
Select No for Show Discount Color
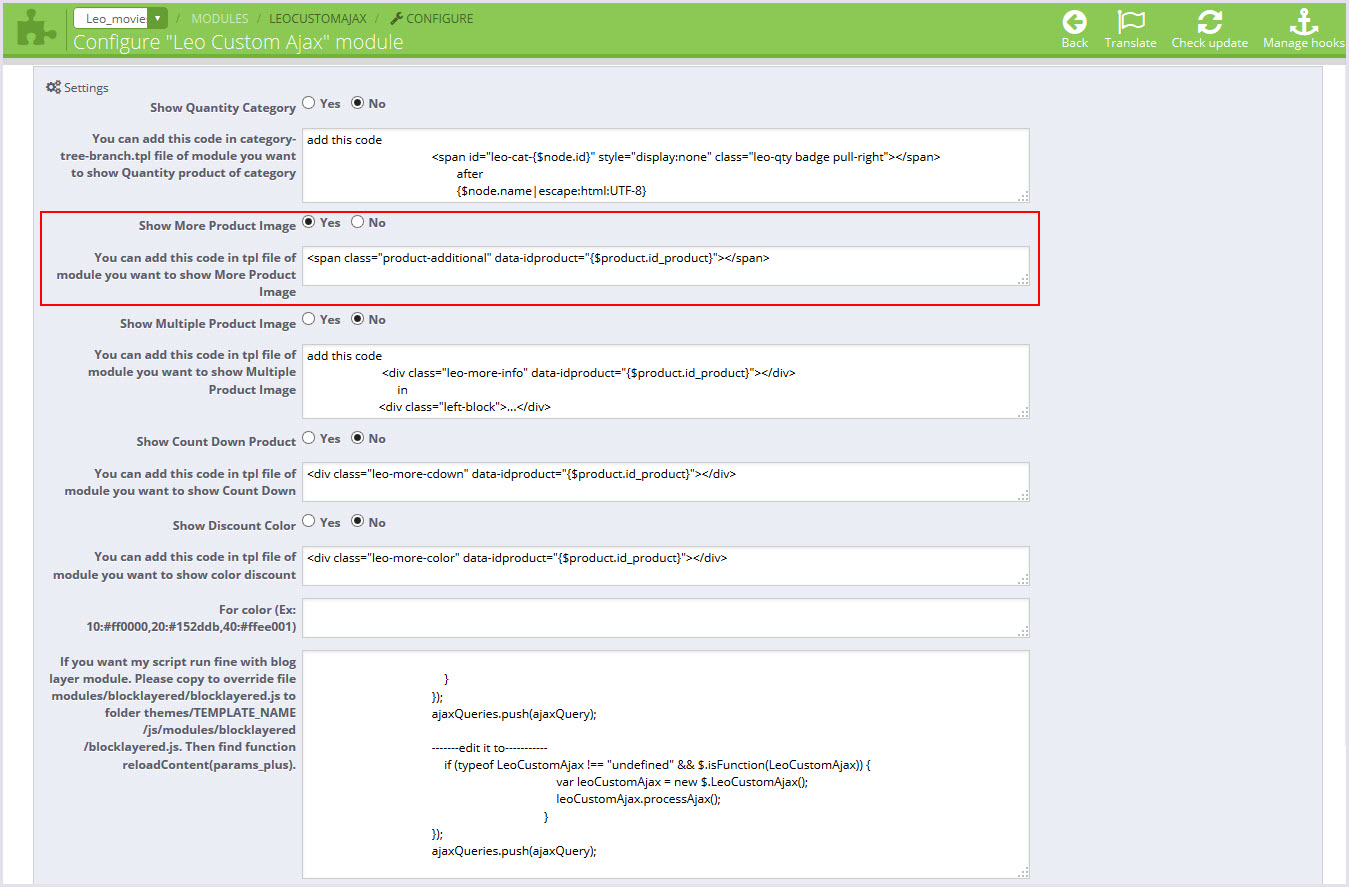357,522
